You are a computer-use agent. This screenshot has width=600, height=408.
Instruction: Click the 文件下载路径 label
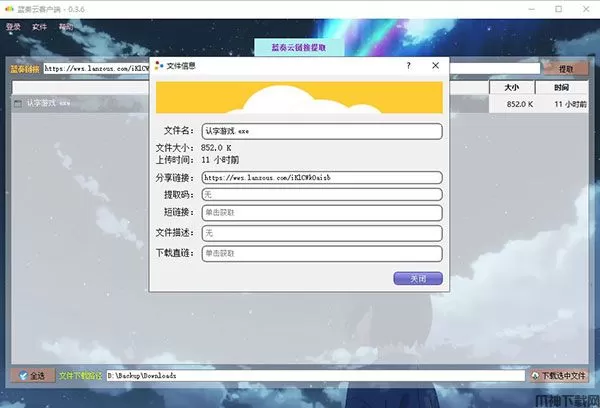tap(80, 376)
